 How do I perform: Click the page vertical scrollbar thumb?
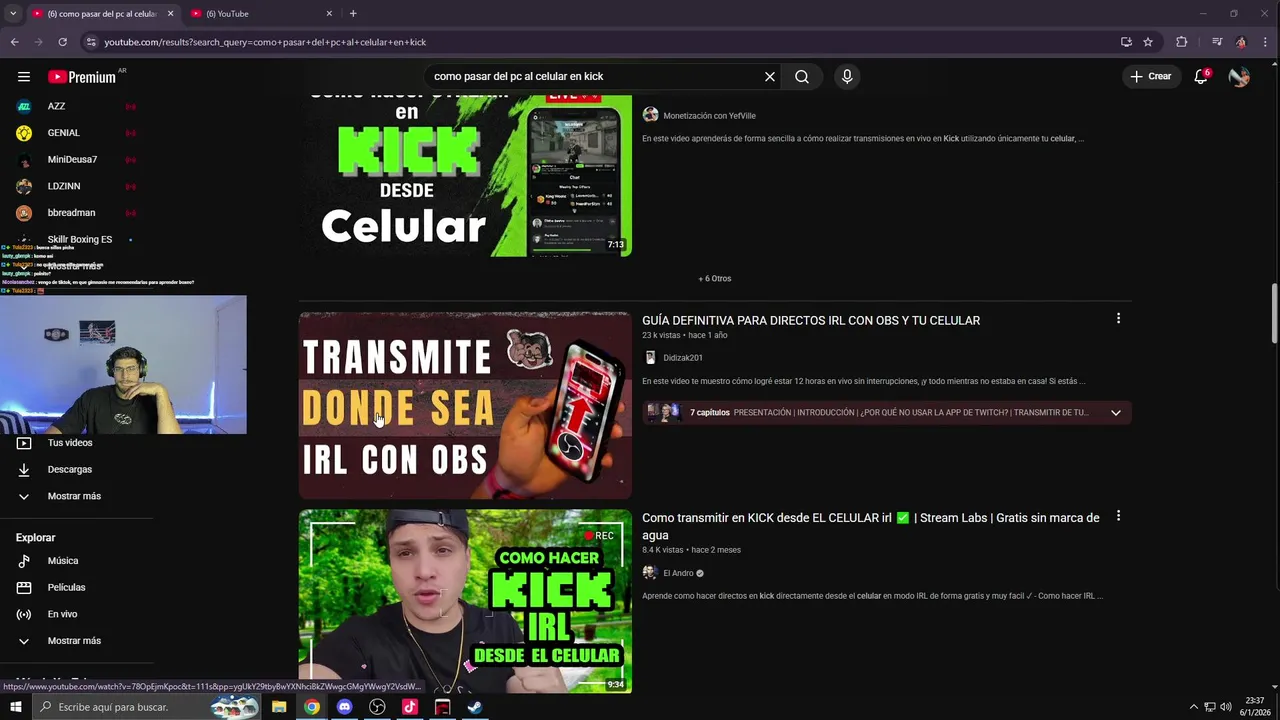pyautogui.click(x=1274, y=314)
